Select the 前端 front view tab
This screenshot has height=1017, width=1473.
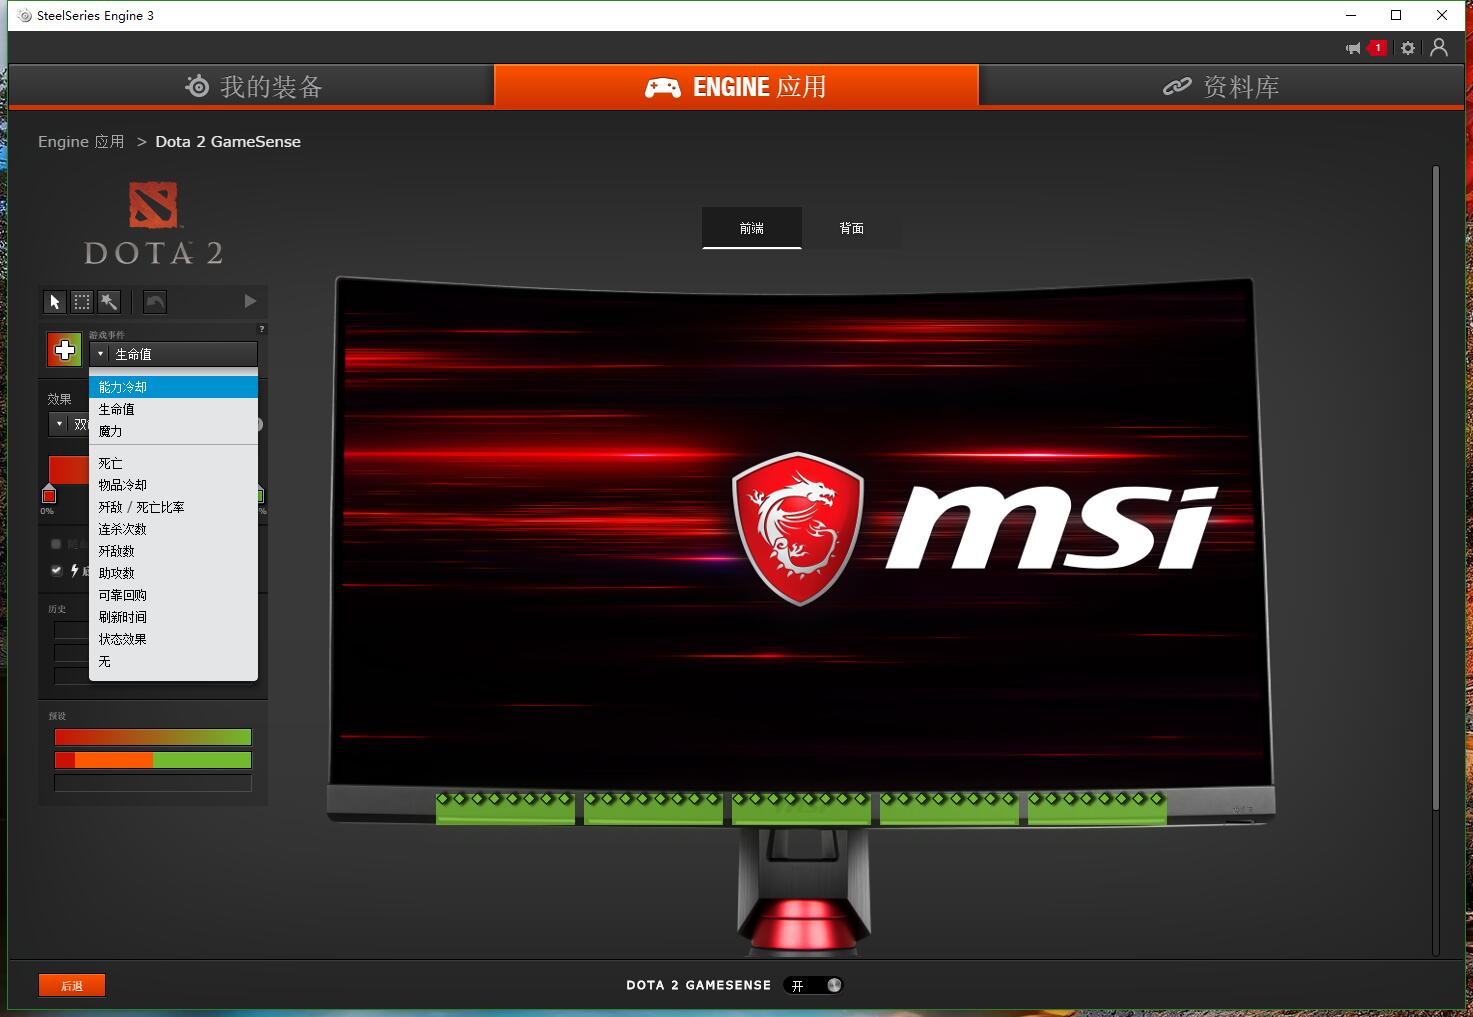pos(752,228)
